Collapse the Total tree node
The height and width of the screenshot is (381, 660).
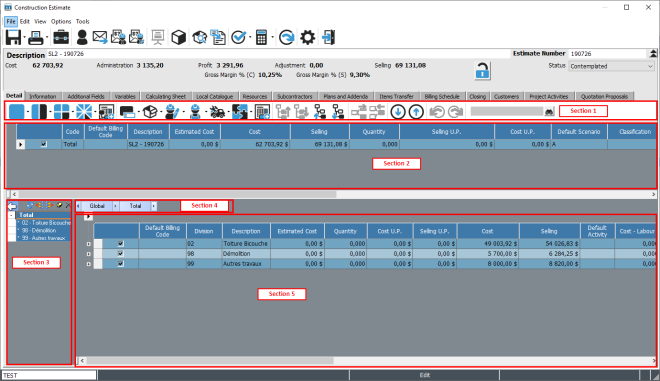point(11,215)
